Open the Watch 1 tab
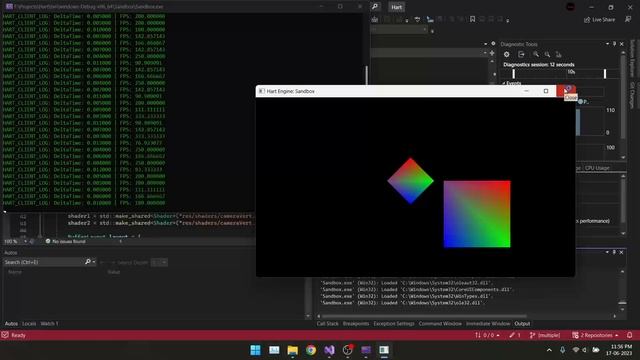 coord(49,324)
